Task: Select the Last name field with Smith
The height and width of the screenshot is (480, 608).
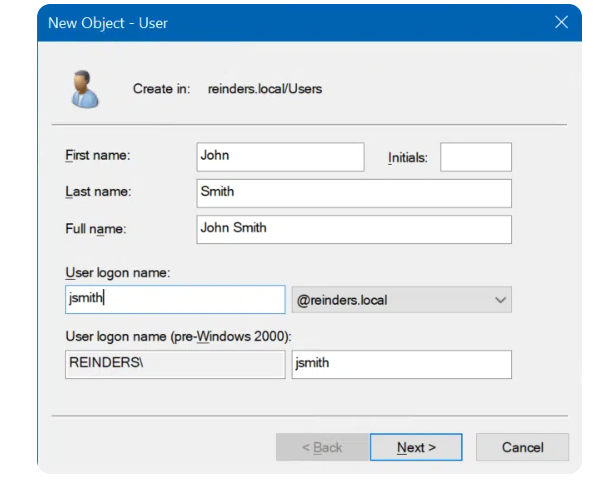Action: tap(354, 192)
